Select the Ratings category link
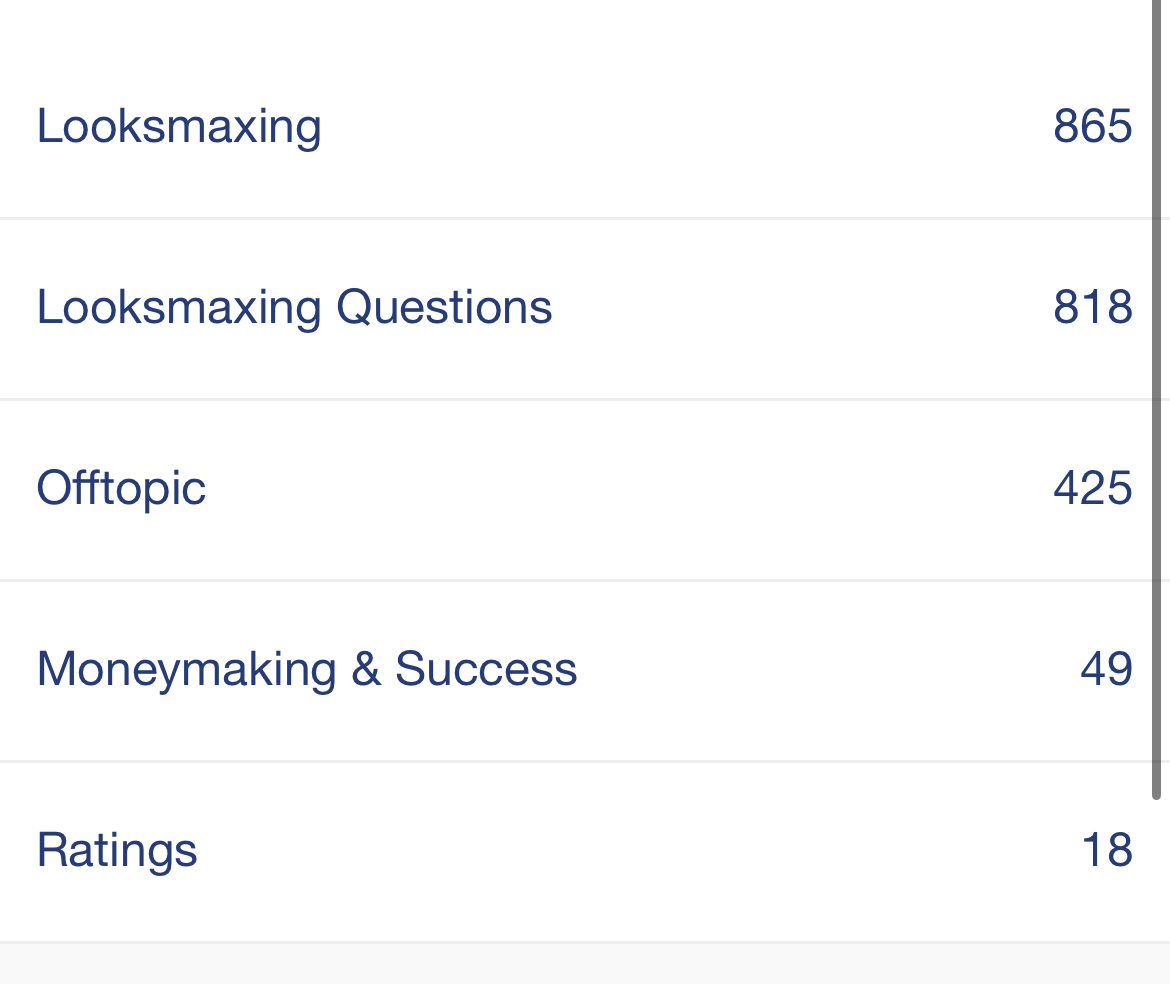Image resolution: width=1170 pixels, height=984 pixels. (117, 851)
